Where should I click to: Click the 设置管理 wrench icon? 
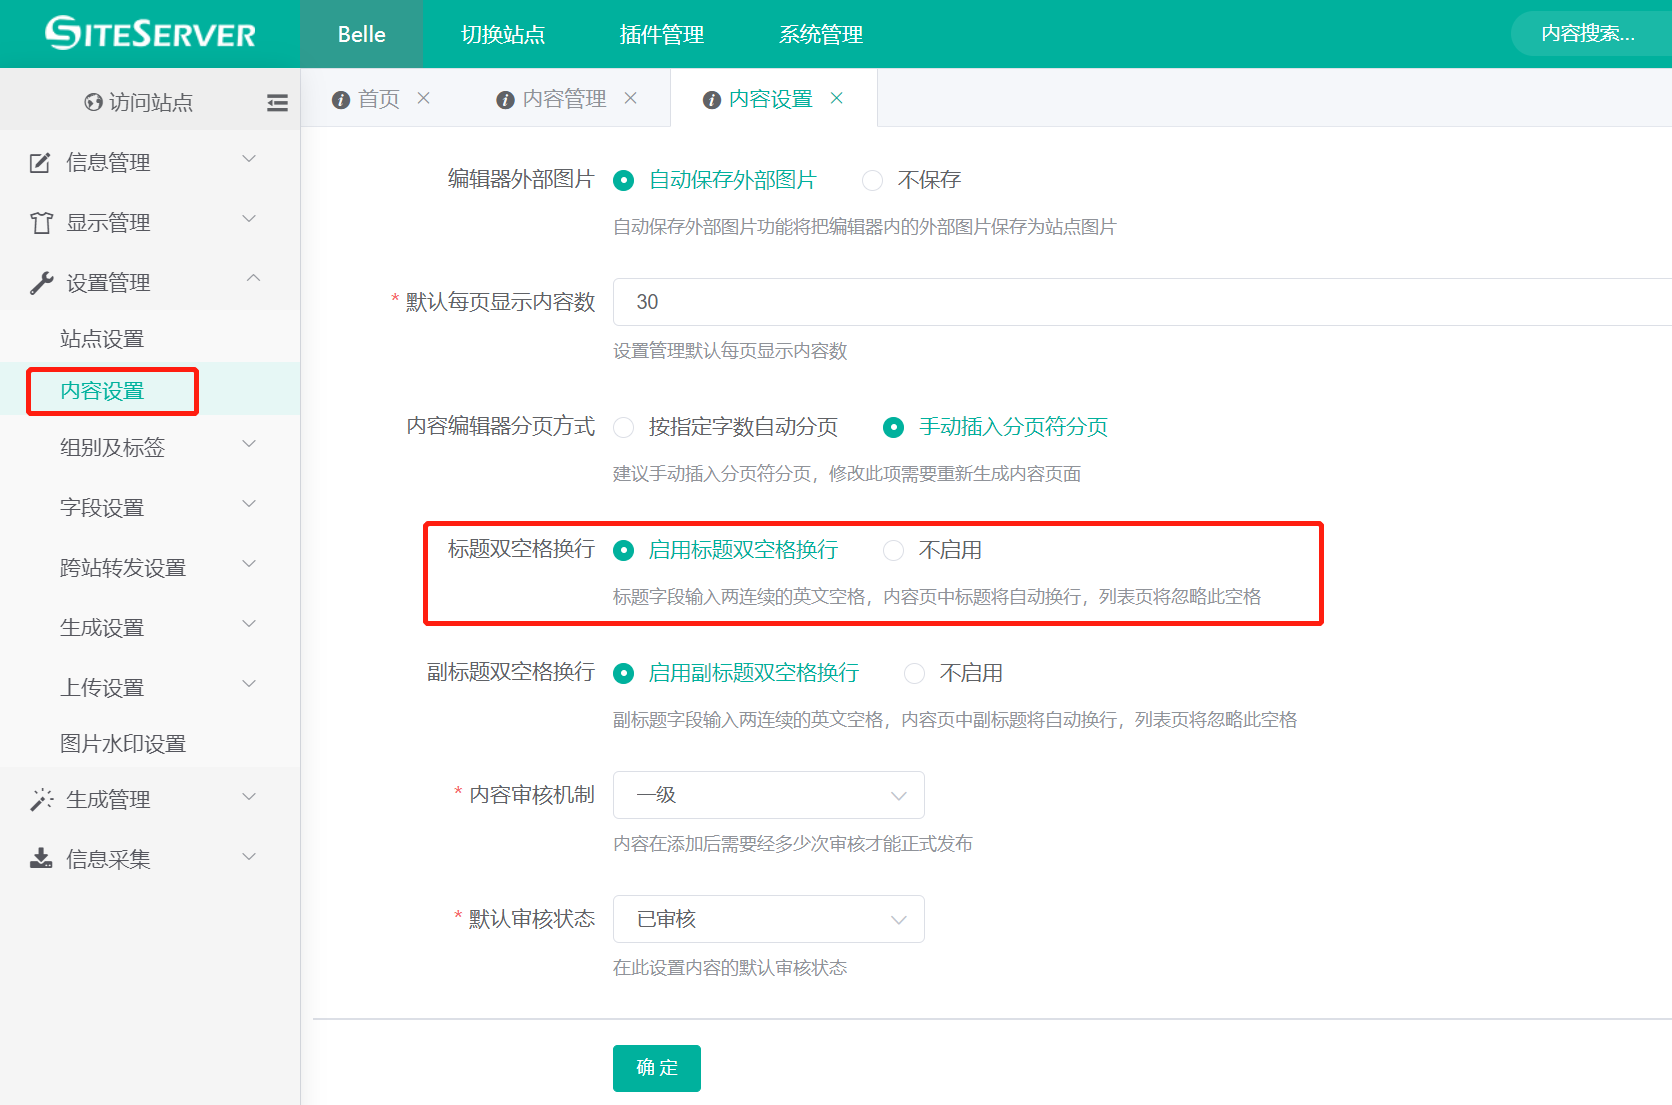[x=41, y=283]
